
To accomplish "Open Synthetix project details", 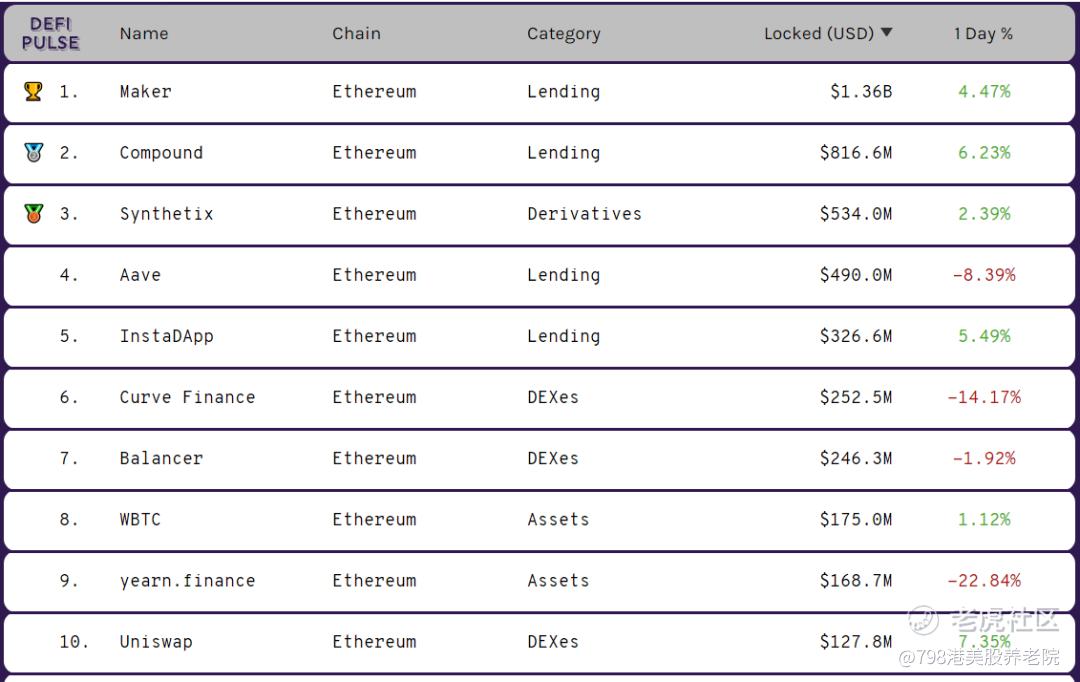I will 166,214.
